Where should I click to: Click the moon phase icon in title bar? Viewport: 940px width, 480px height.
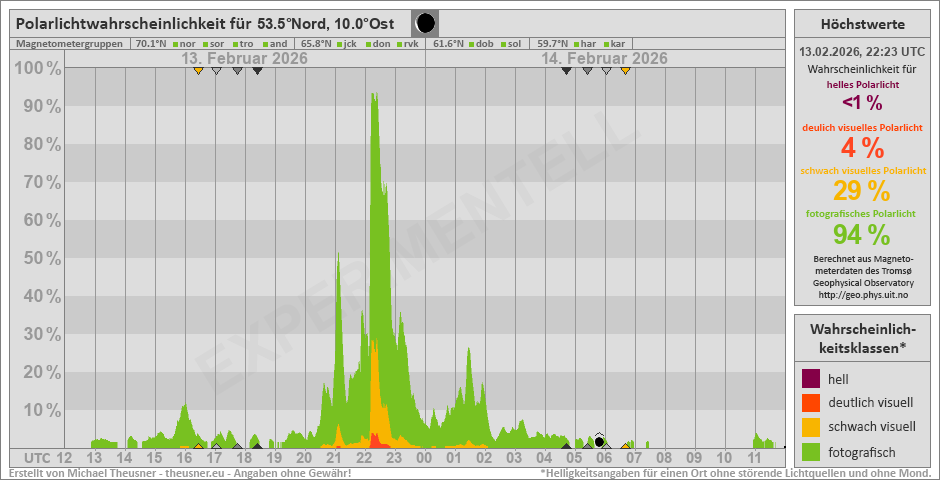tap(425, 23)
